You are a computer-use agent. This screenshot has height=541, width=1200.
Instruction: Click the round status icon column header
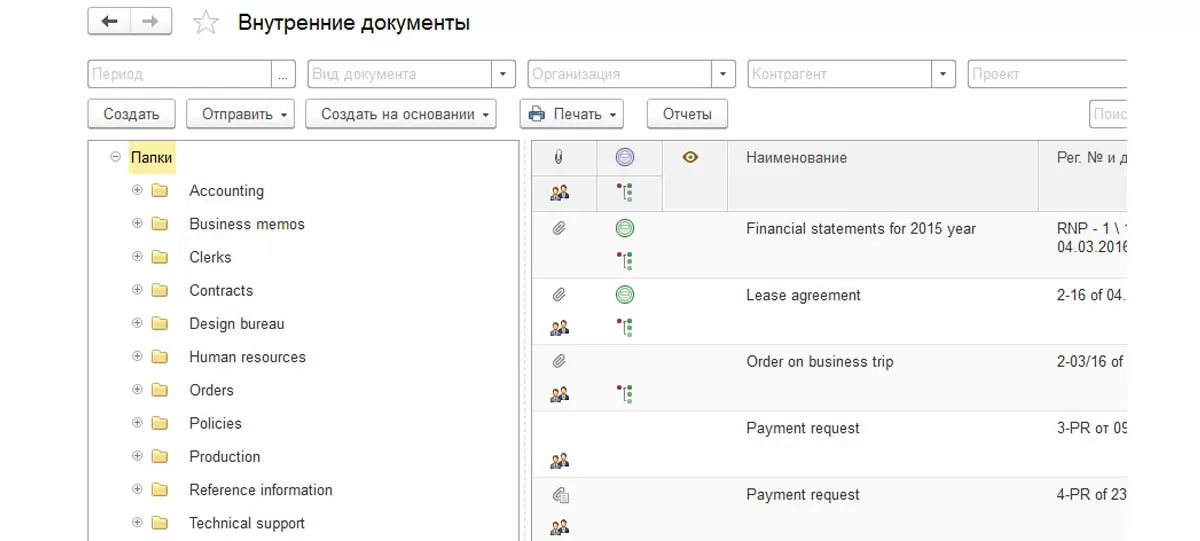tap(625, 157)
